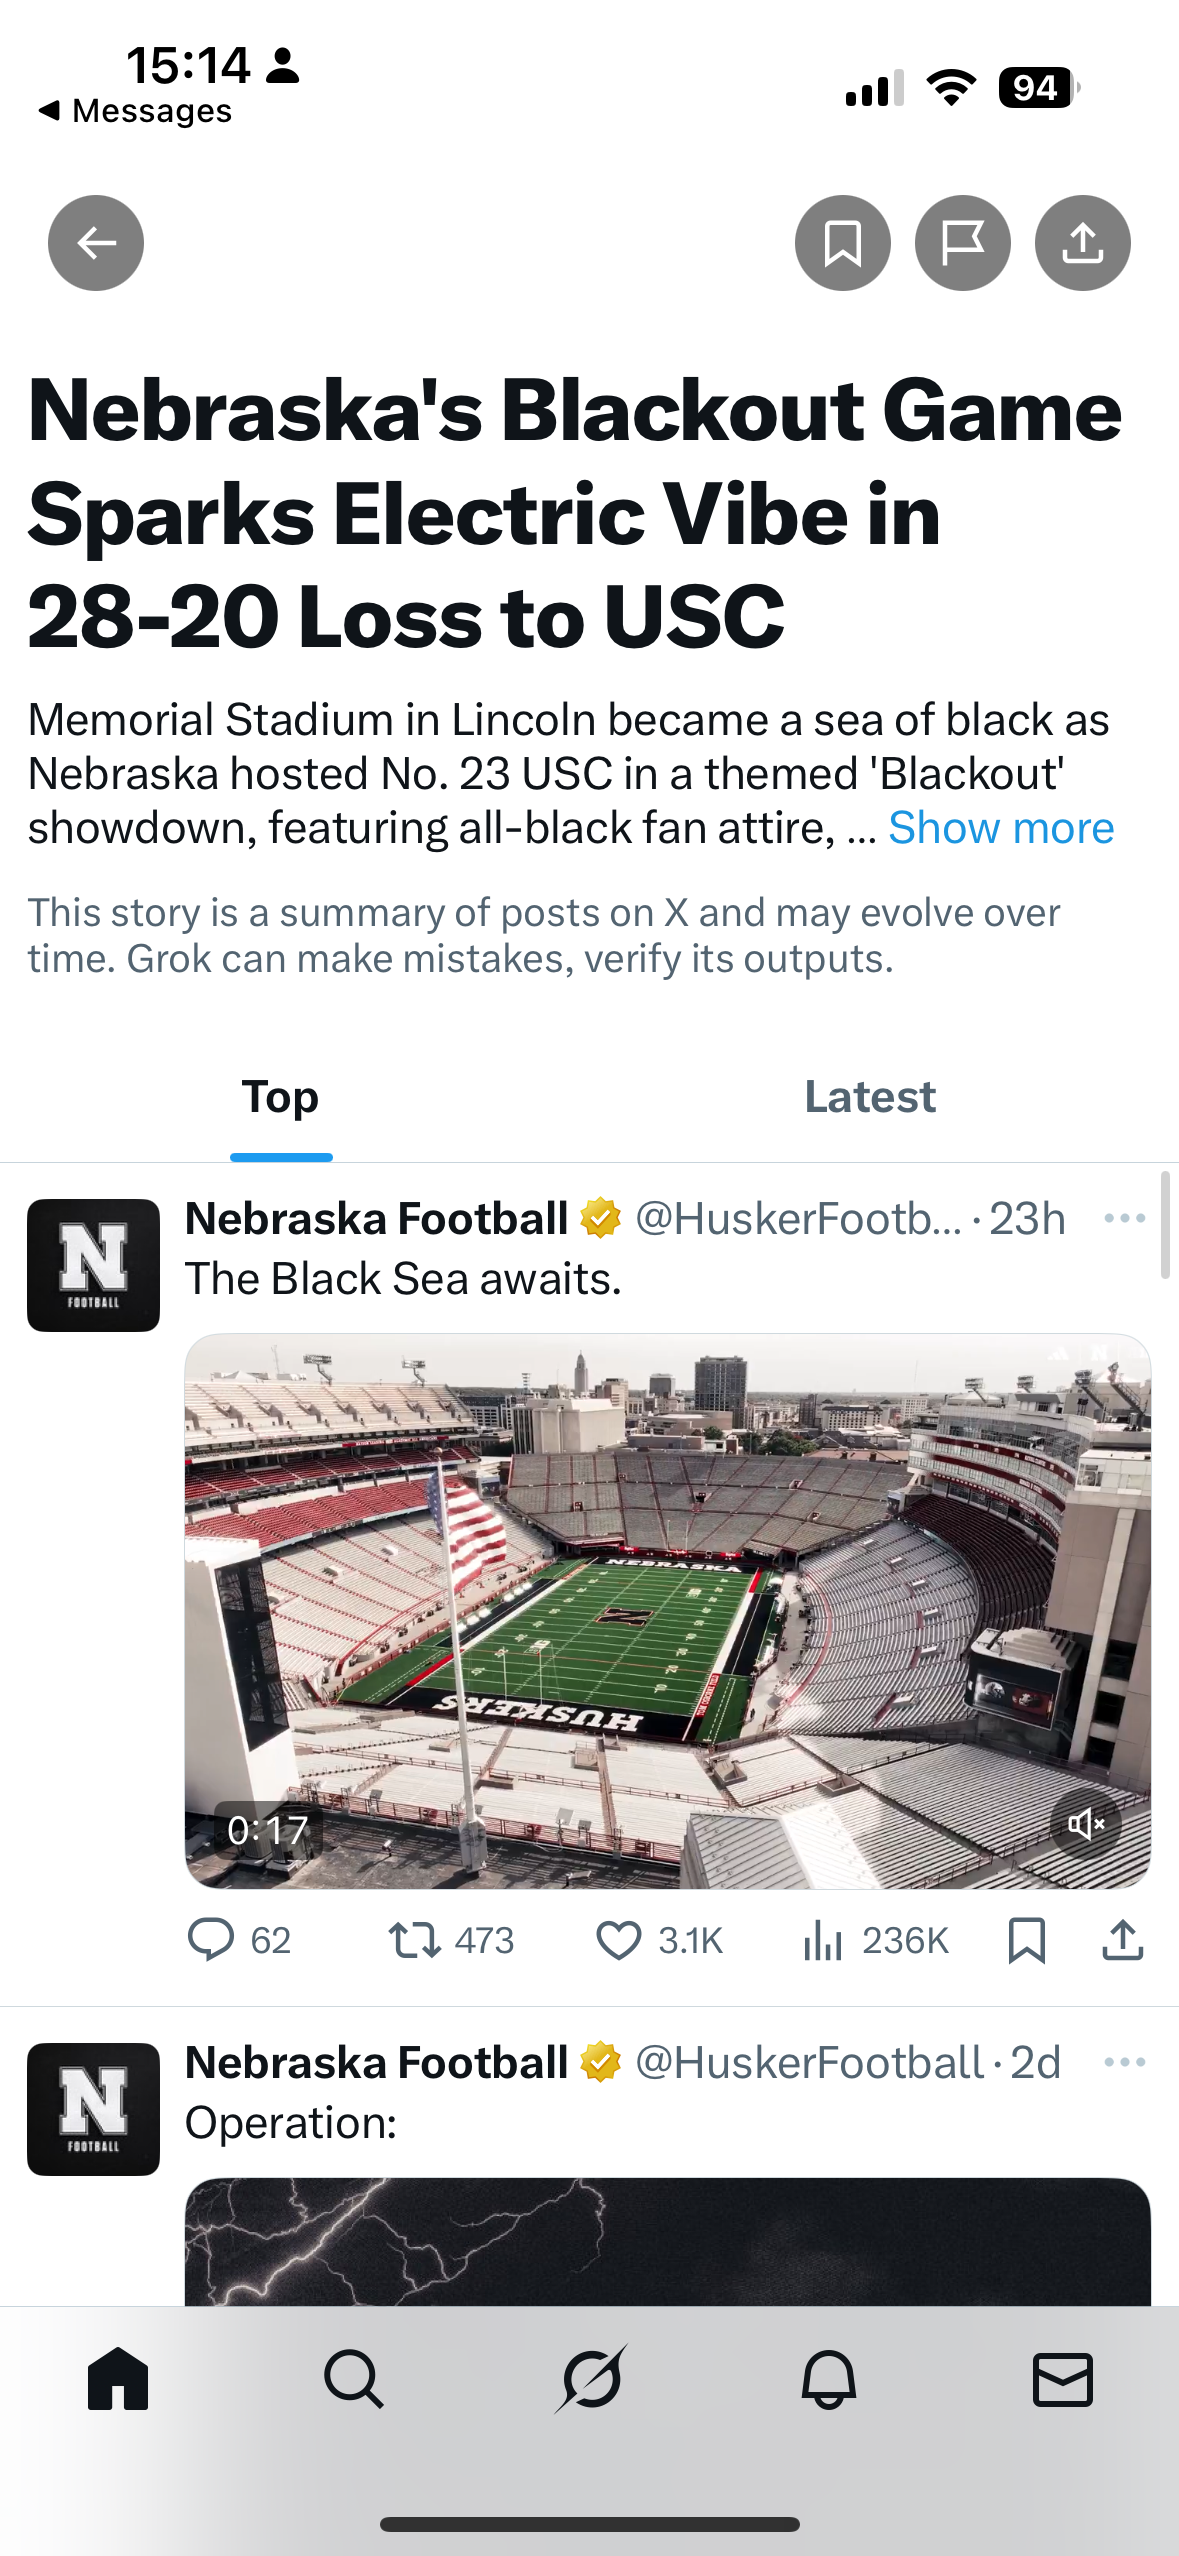
Task: Open the notifications bell tab
Action: [828, 2379]
